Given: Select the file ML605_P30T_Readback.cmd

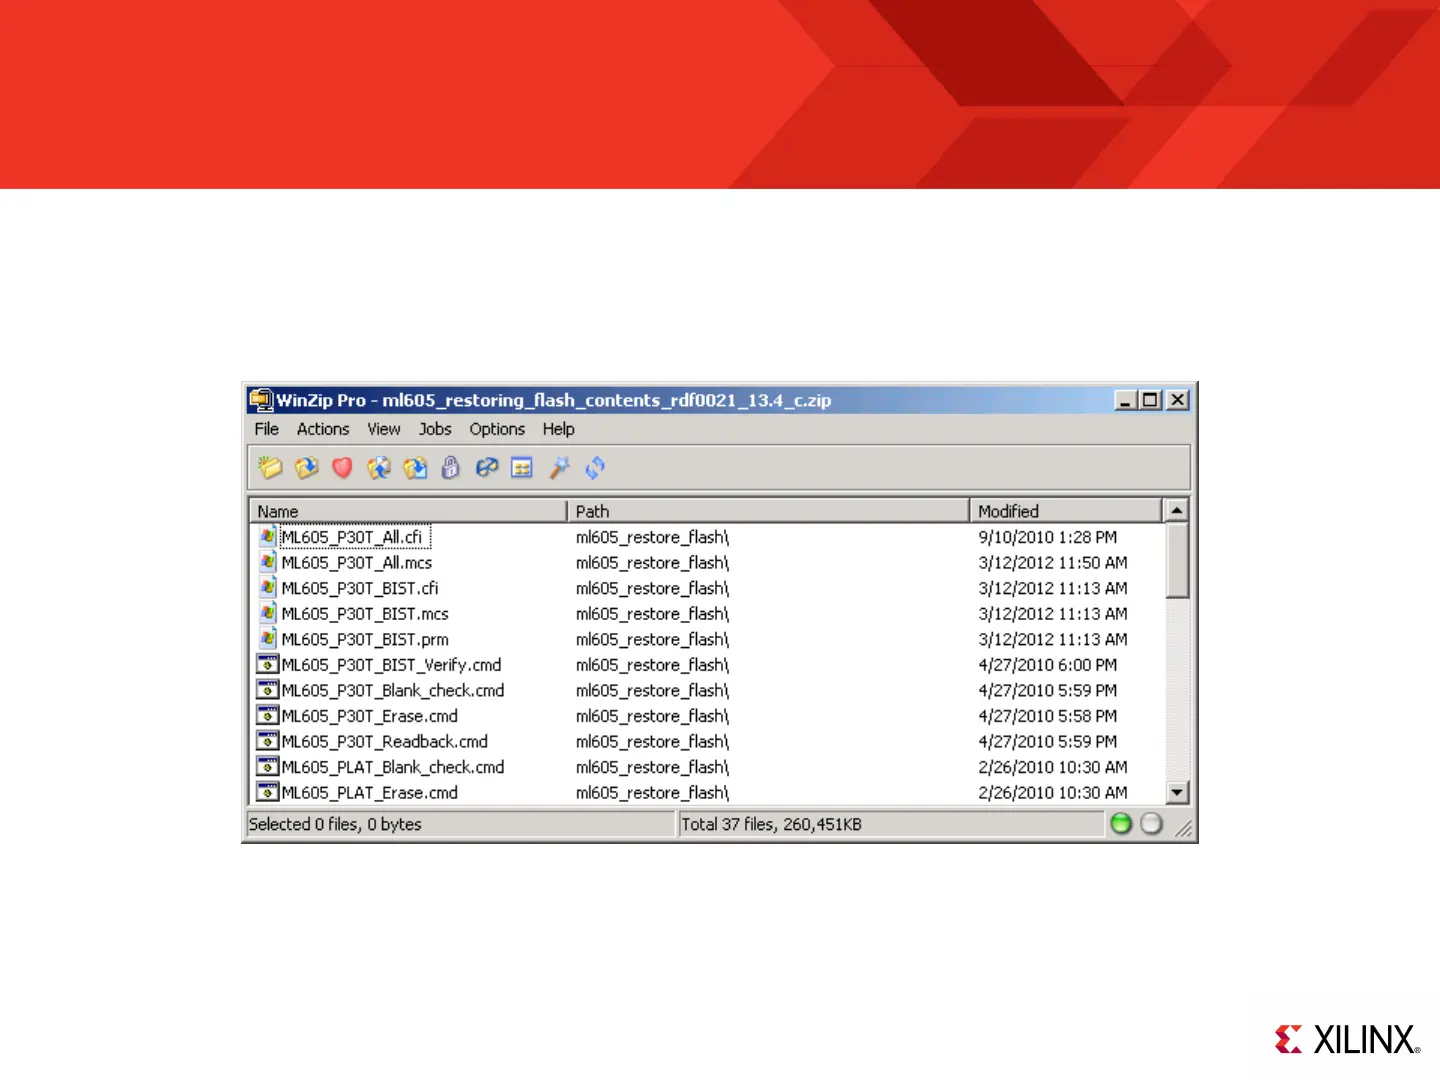Looking at the screenshot, I should click(x=385, y=741).
